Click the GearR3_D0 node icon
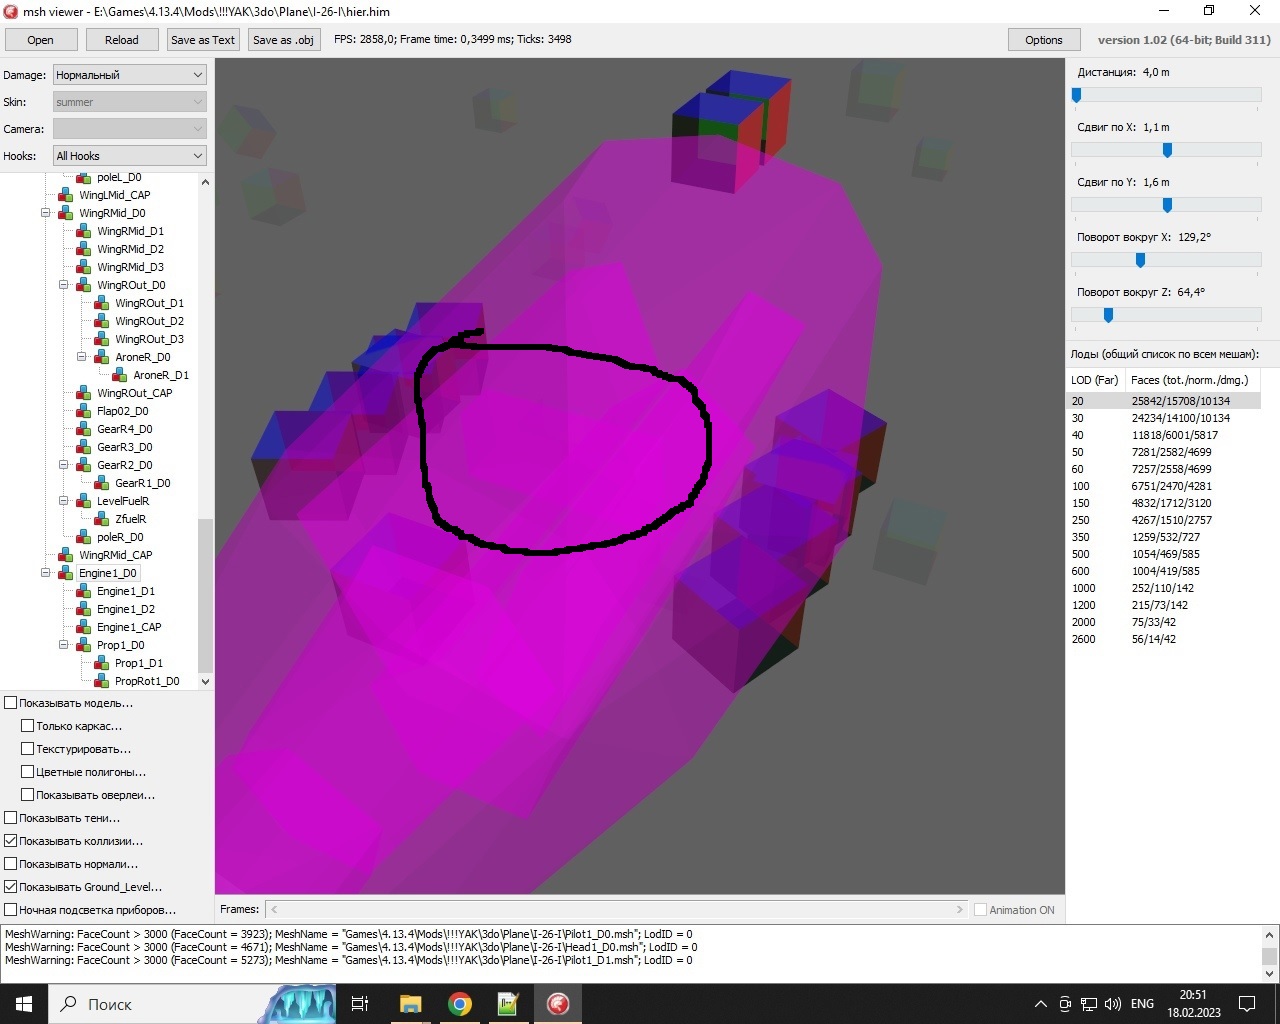This screenshot has width=1280, height=1024. click(84, 447)
